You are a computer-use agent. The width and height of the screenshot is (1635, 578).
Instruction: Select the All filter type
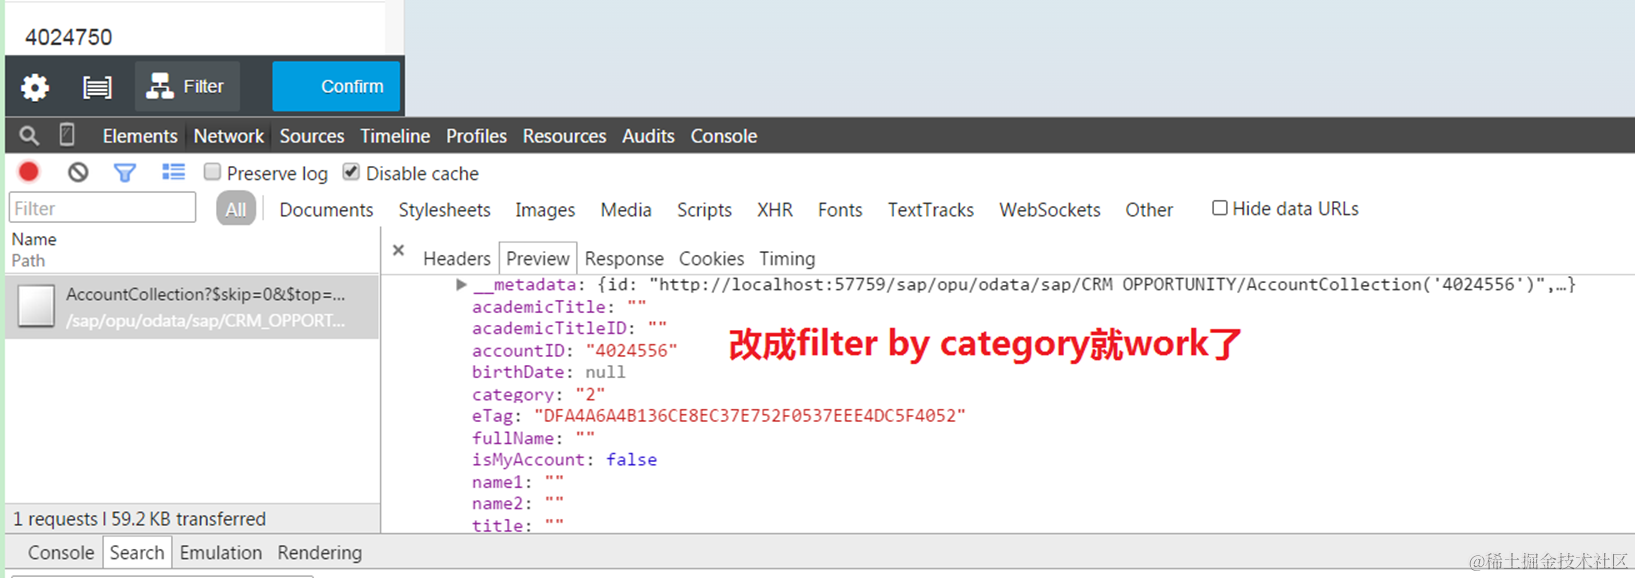click(x=236, y=209)
